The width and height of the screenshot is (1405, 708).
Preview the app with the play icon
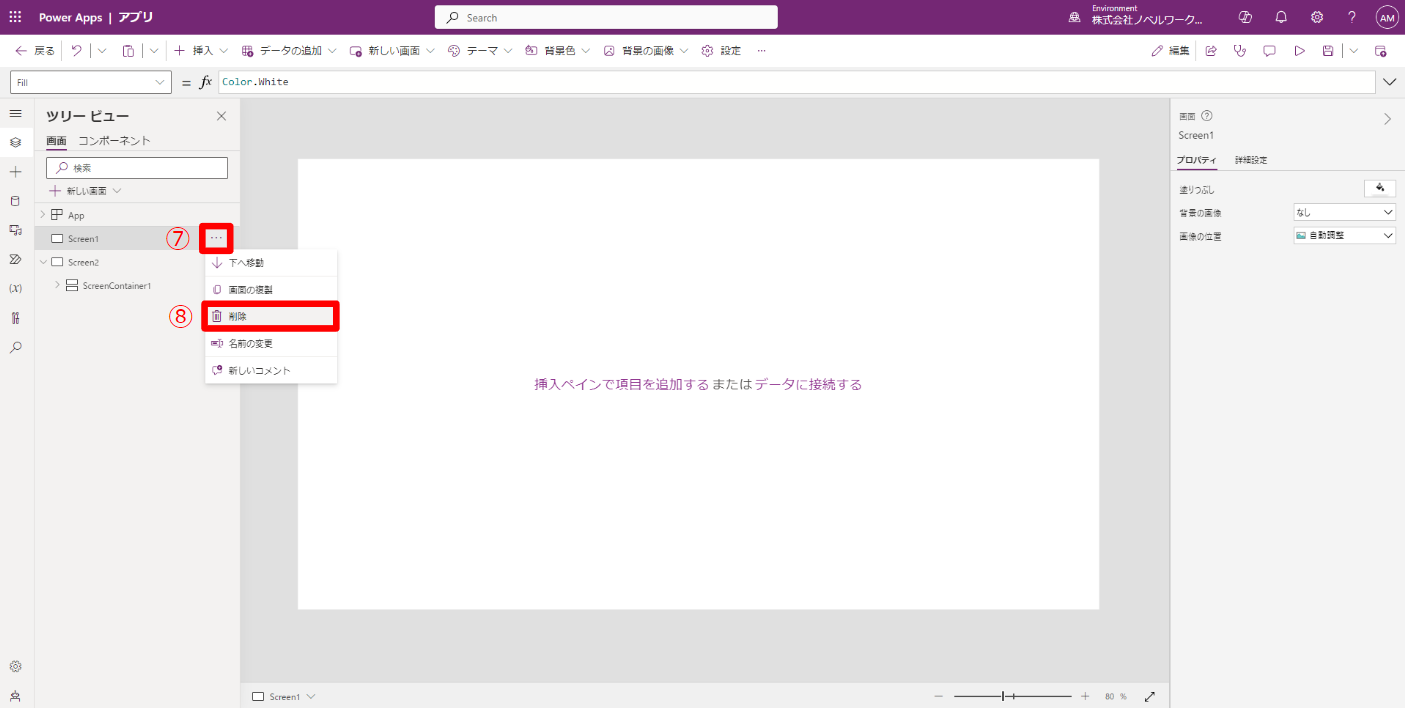click(1300, 50)
